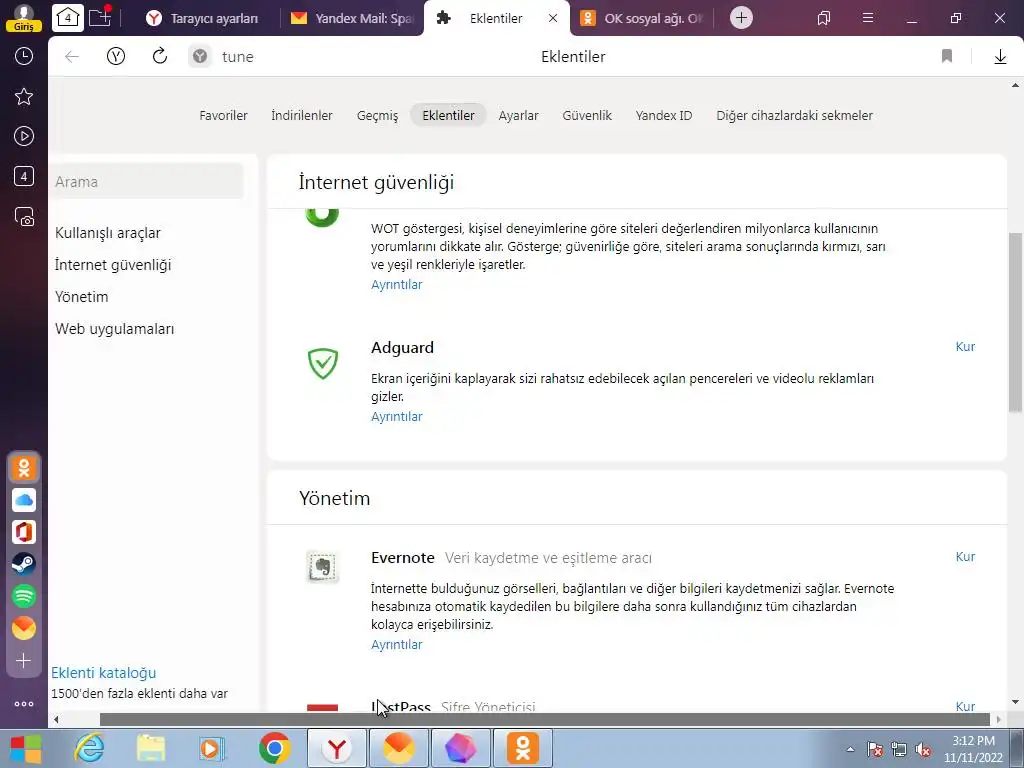Launch Internet Explorer from the taskbar
This screenshot has height=768, width=1024.
89,749
